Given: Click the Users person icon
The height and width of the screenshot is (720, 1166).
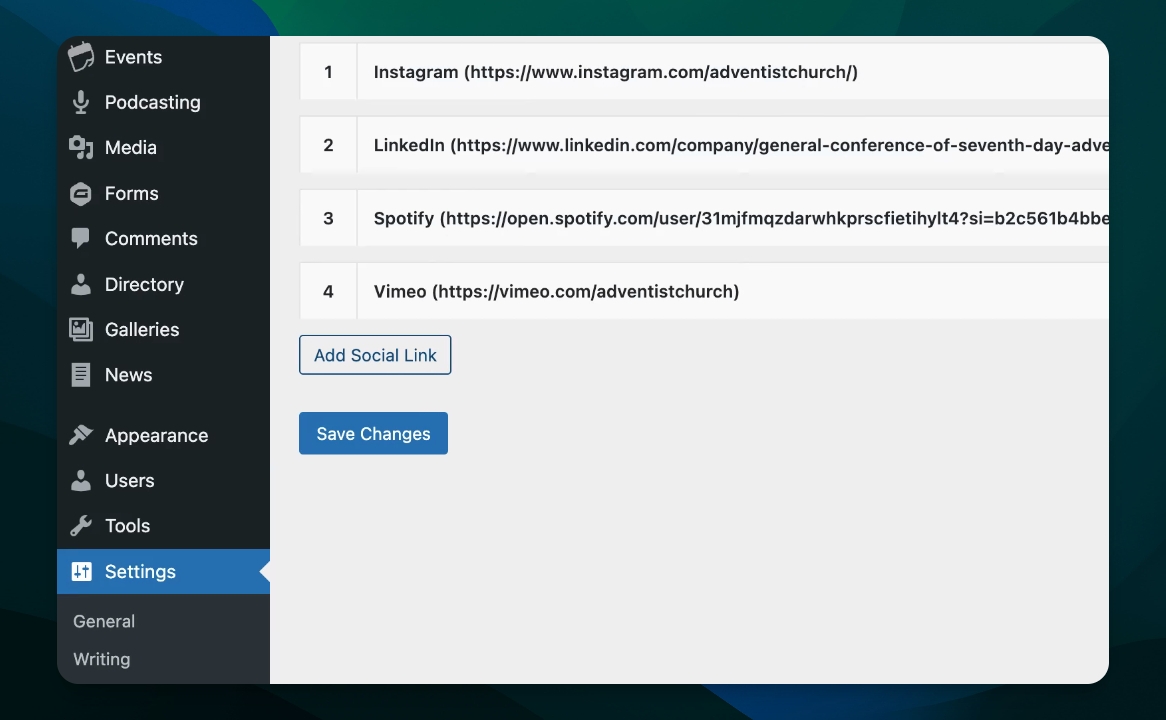Looking at the screenshot, I should coord(81,480).
